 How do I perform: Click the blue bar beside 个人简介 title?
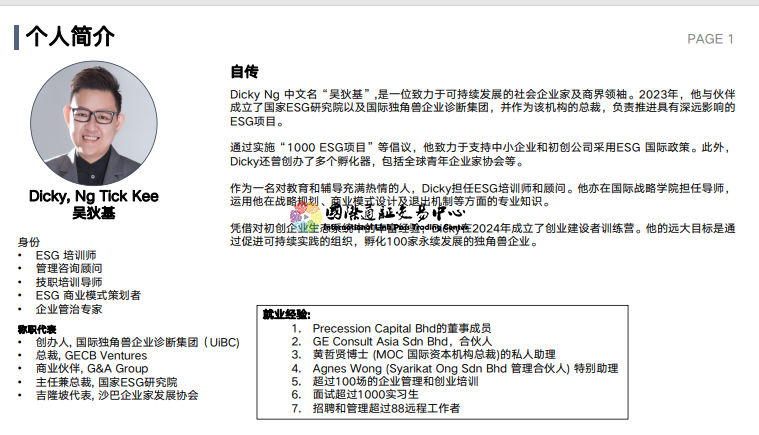coord(16,38)
